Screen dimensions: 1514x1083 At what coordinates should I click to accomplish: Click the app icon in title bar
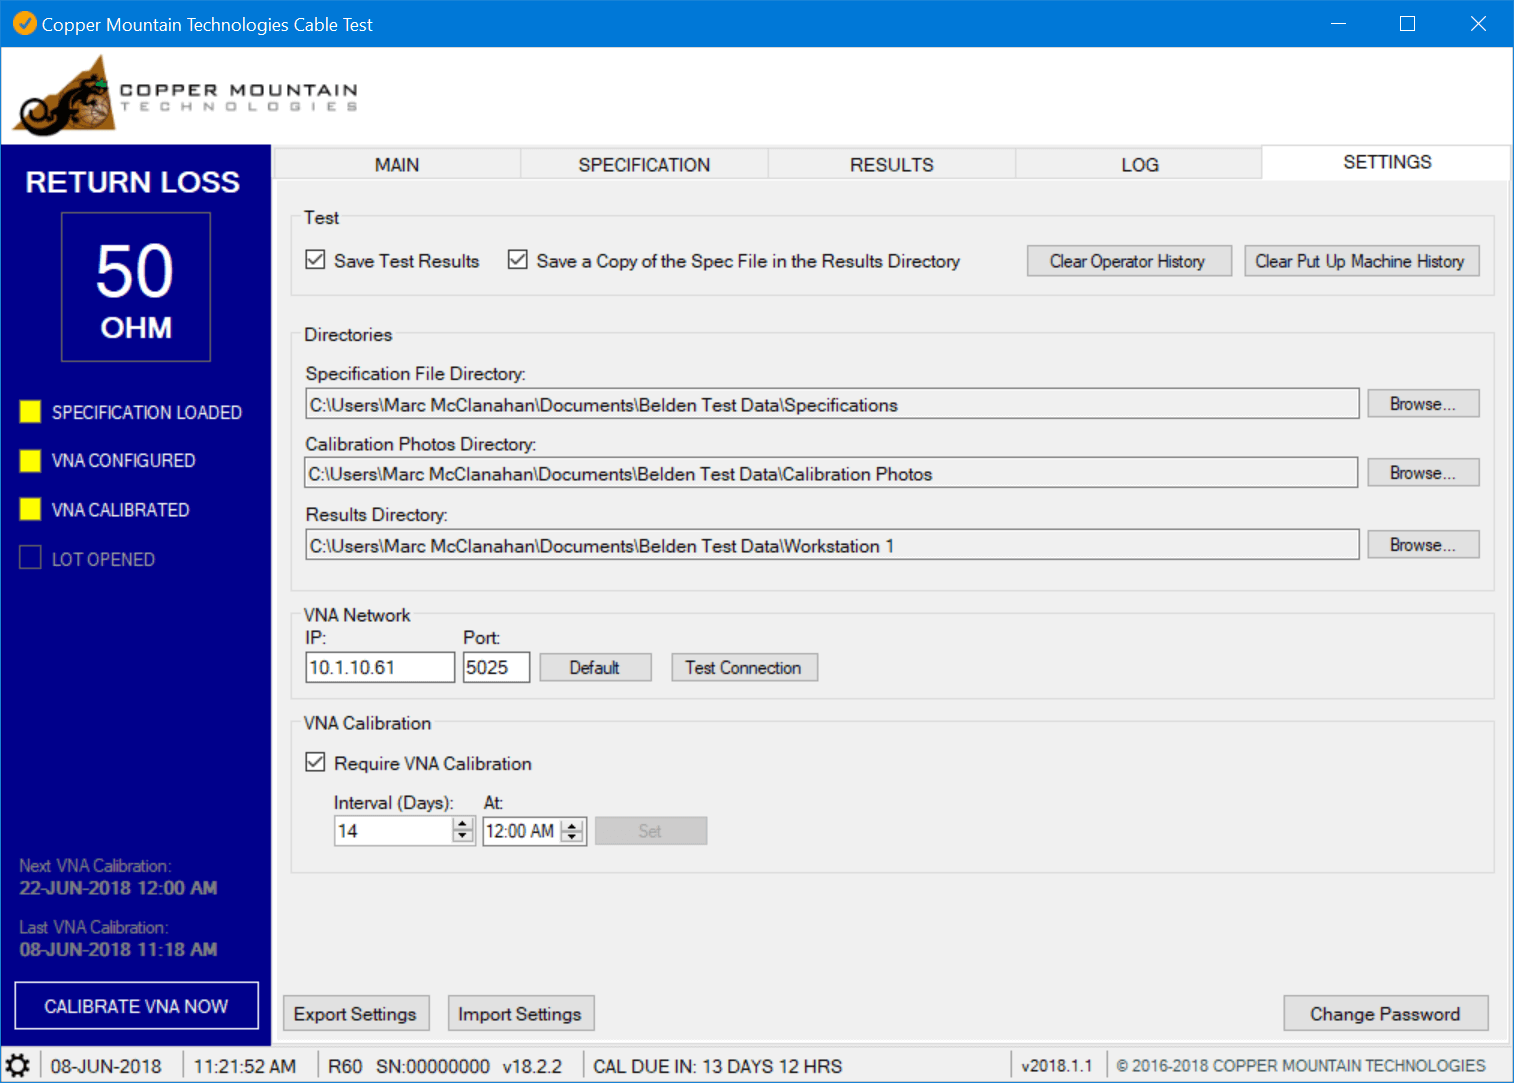[24, 23]
